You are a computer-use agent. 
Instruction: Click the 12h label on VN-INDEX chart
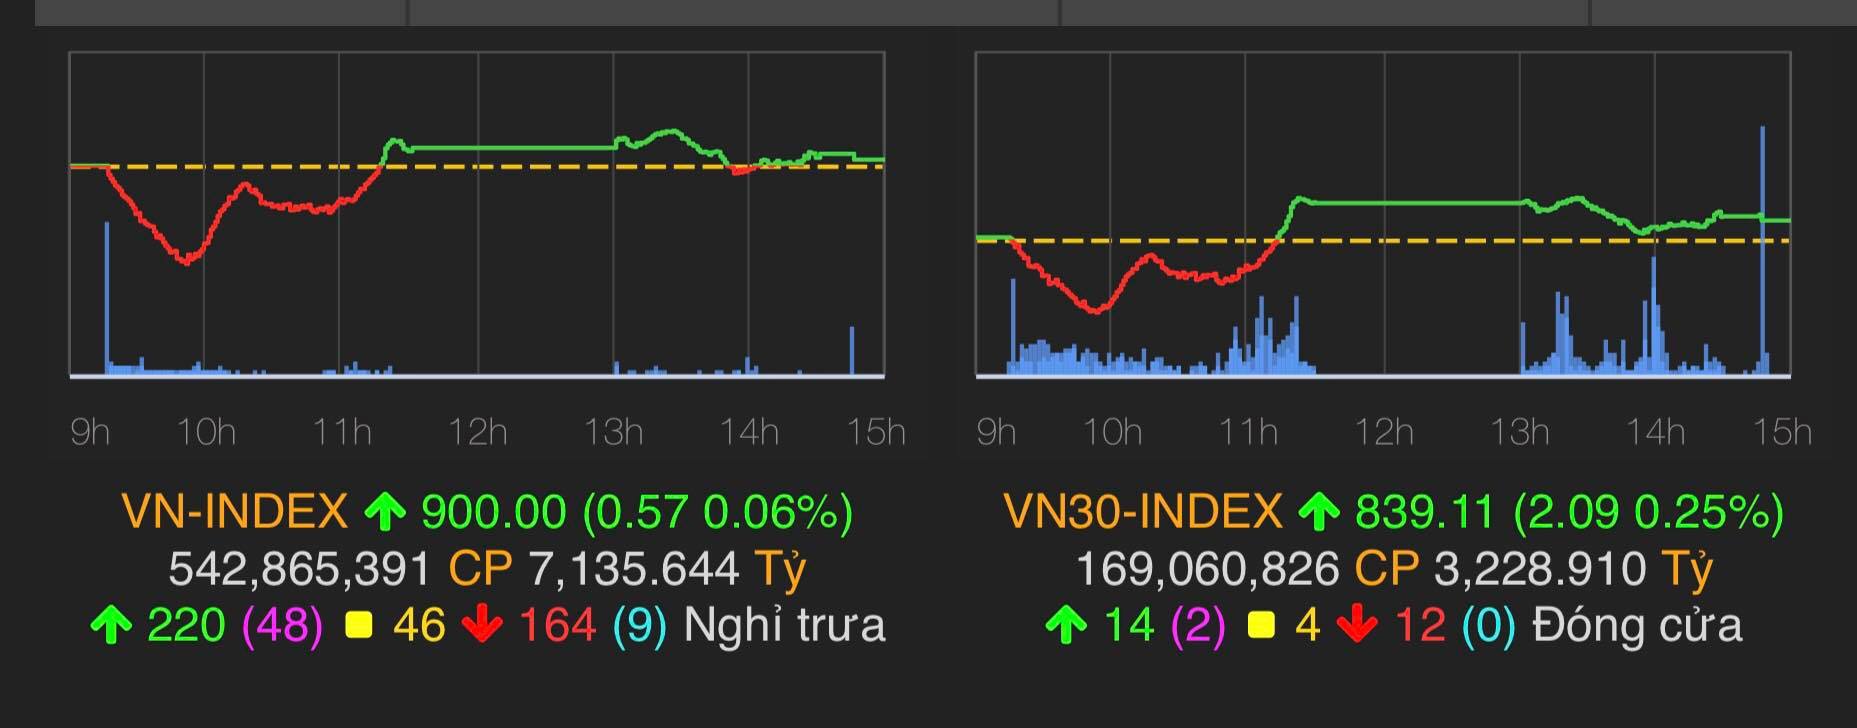click(x=478, y=432)
